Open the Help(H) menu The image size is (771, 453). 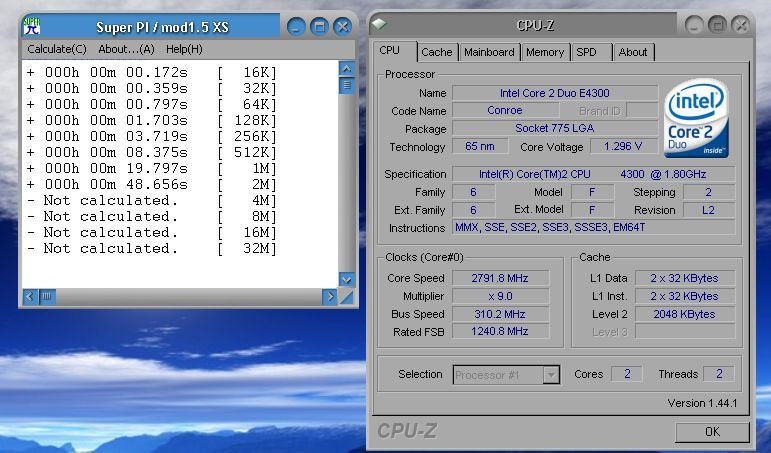184,49
